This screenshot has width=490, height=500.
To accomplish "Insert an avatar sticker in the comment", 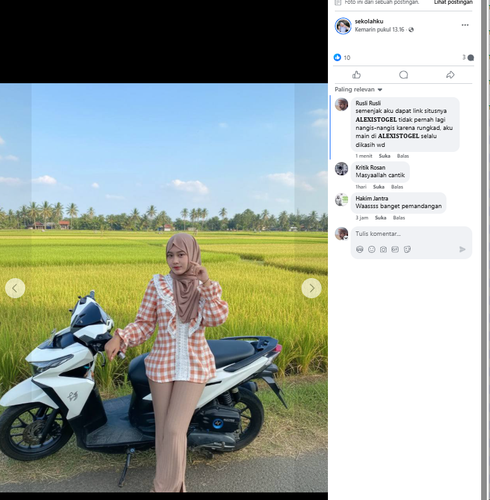I will point(360,249).
